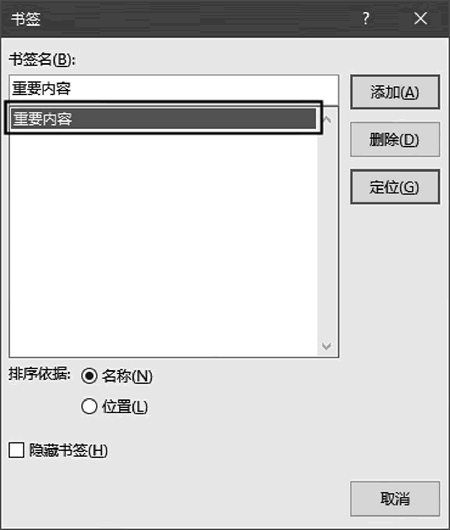
Task: Select 位置(L) sort radio button
Action: [x=89, y=406]
